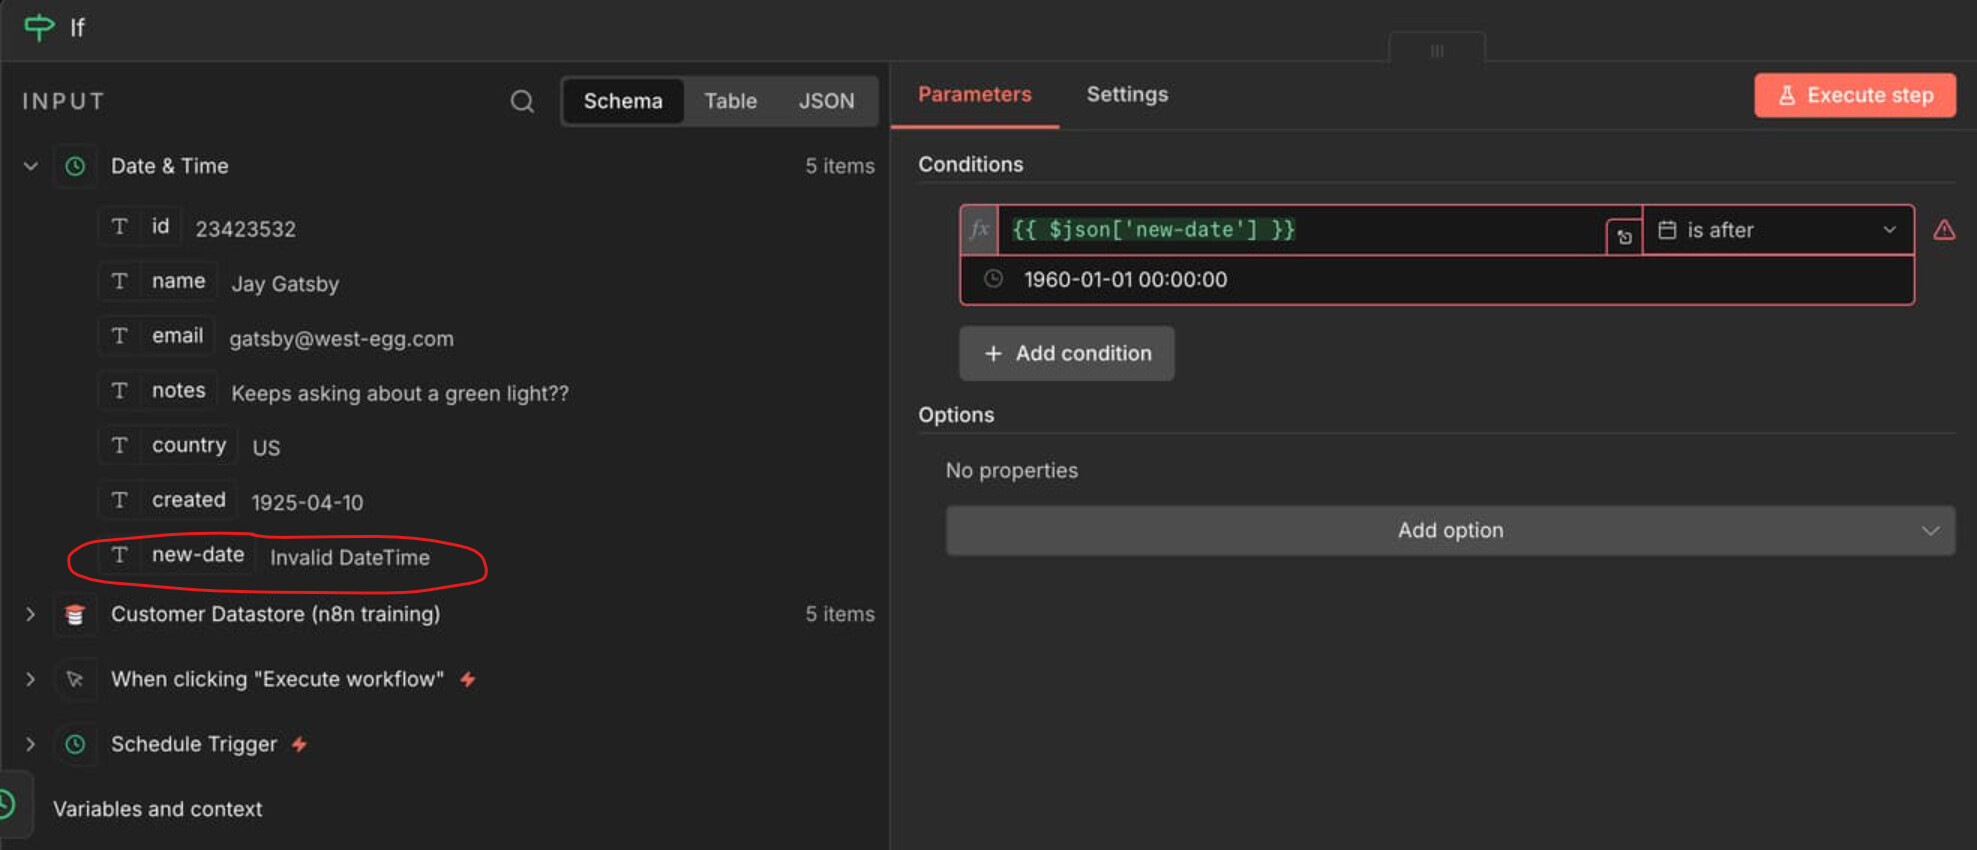Click the Date & Time clock icon

(75, 166)
